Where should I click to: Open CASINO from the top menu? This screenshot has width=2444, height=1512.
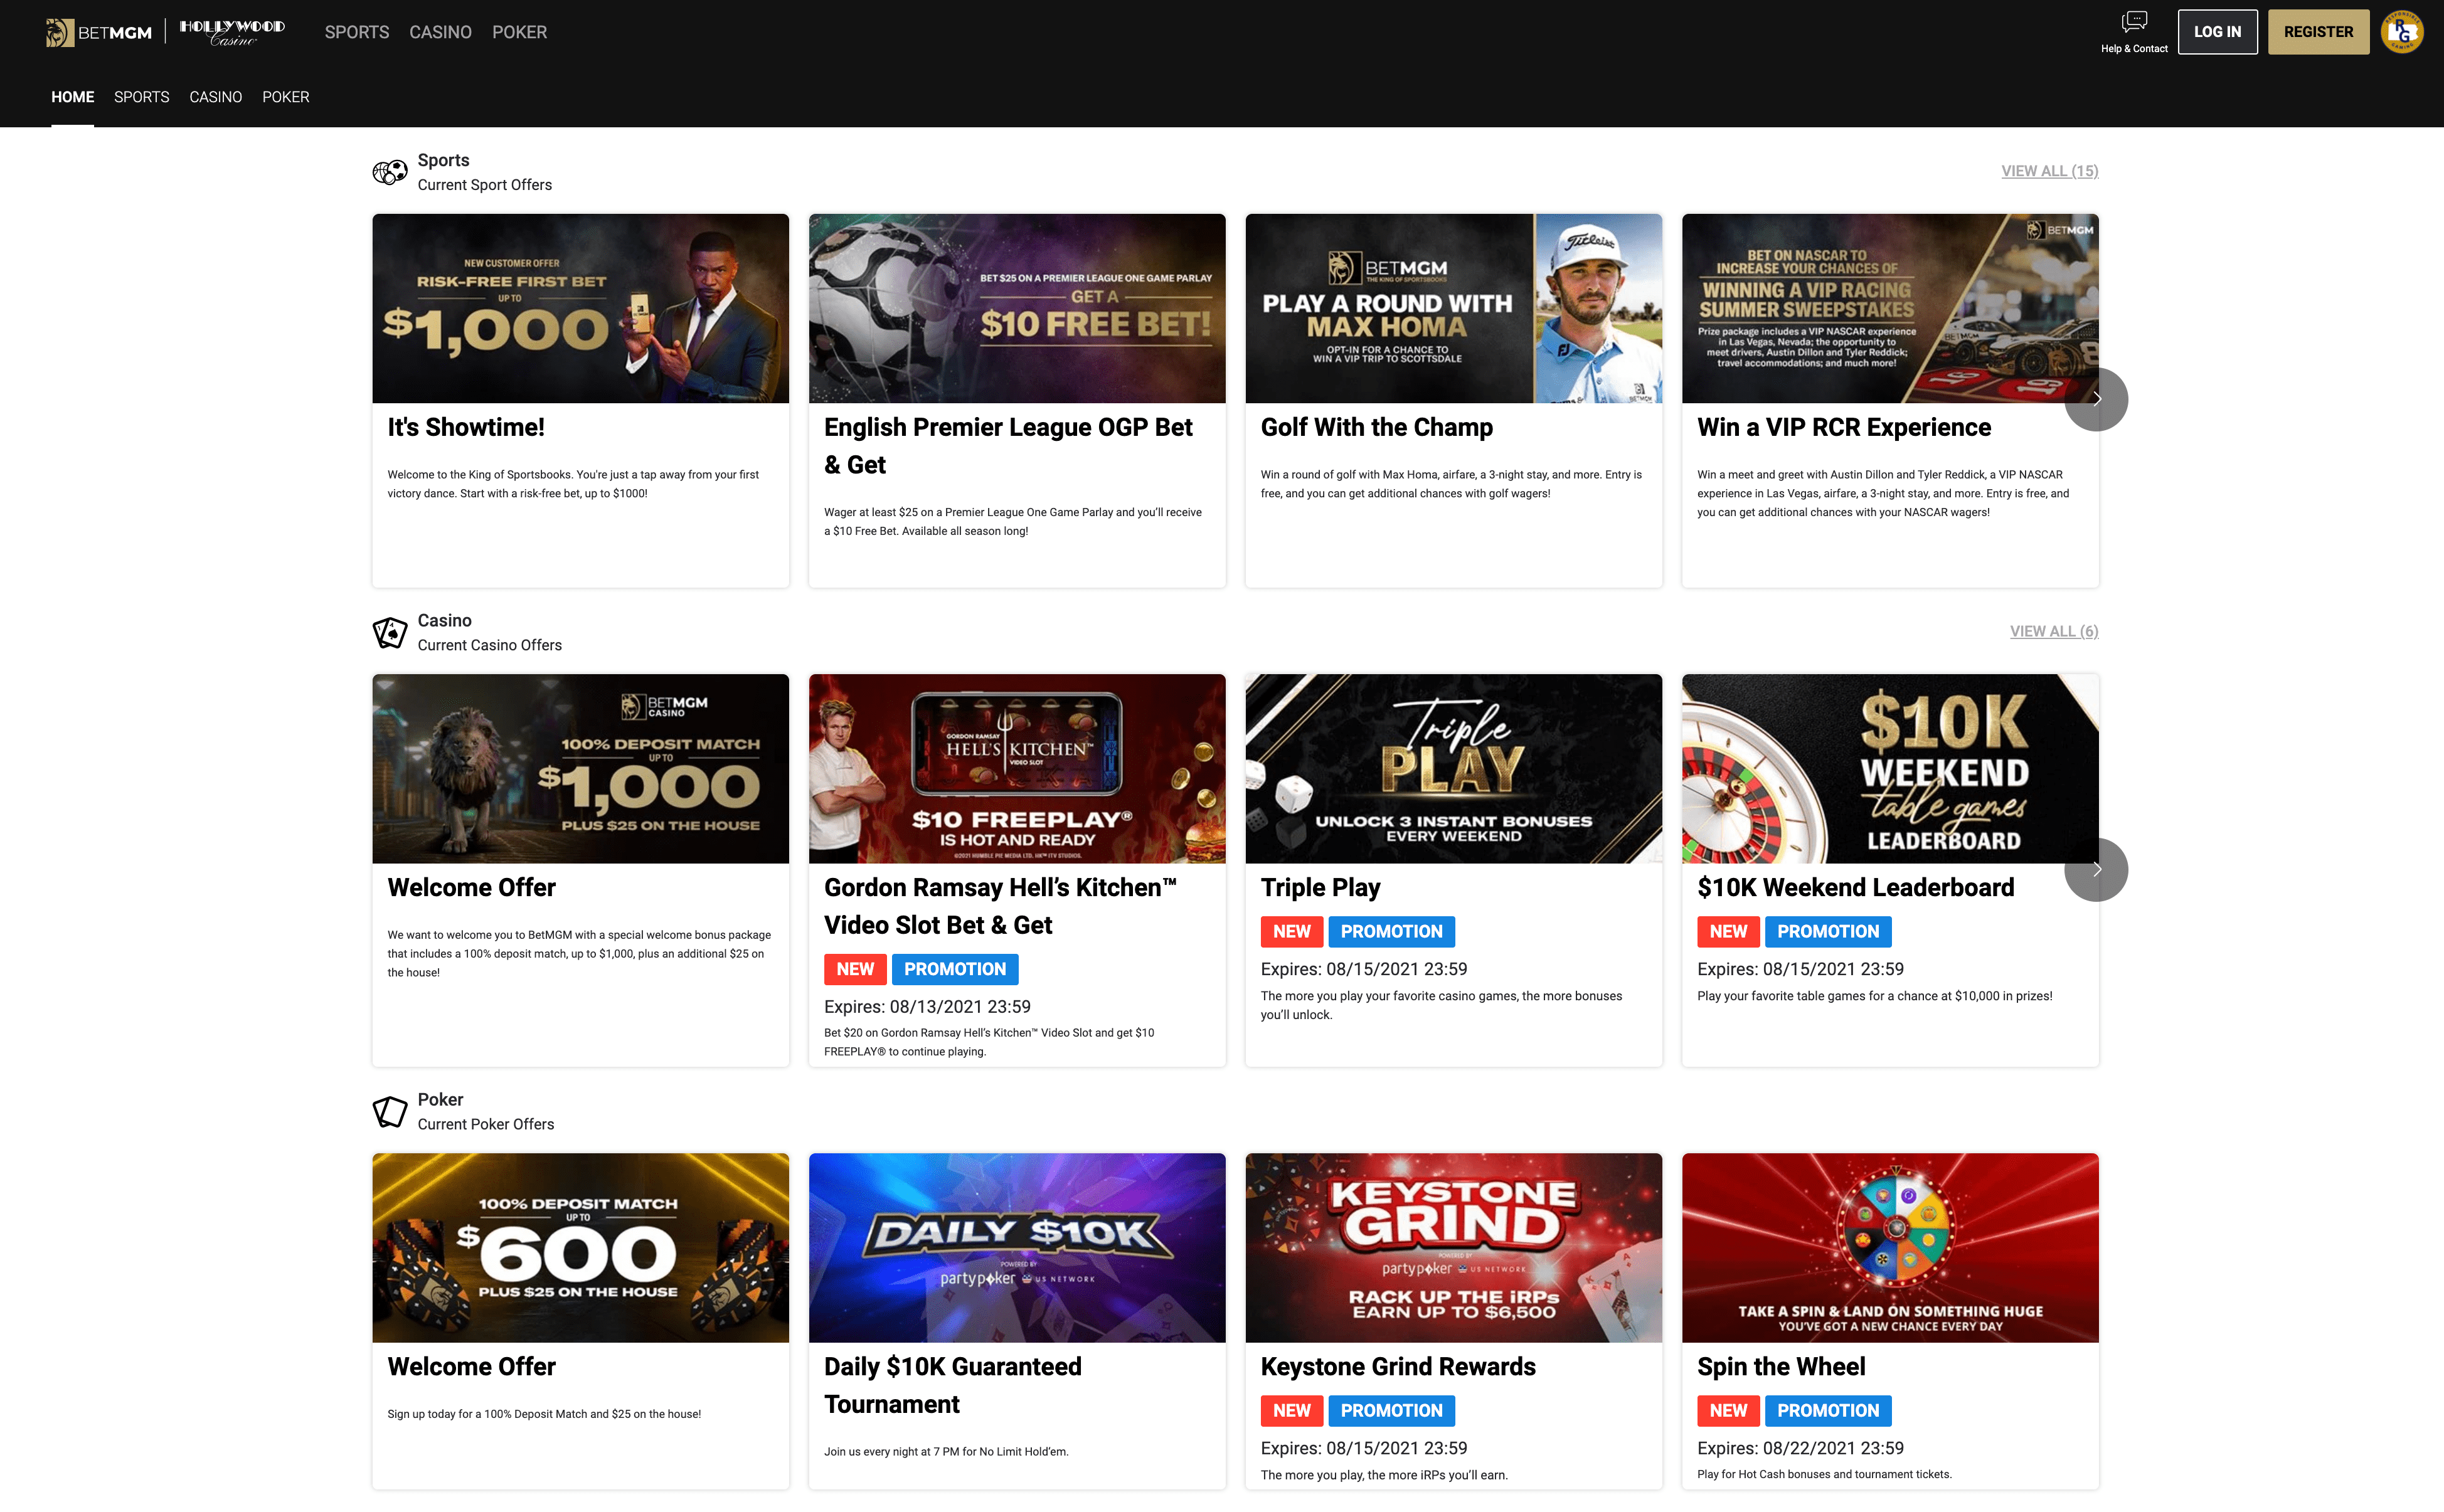tap(440, 32)
